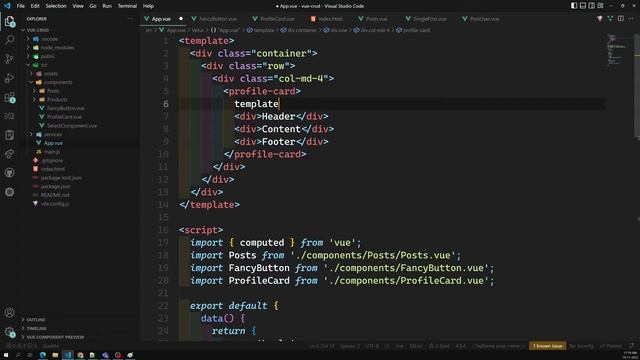This screenshot has height=360, width=640.
Task: Expand the services folder
Action: coord(53,134)
